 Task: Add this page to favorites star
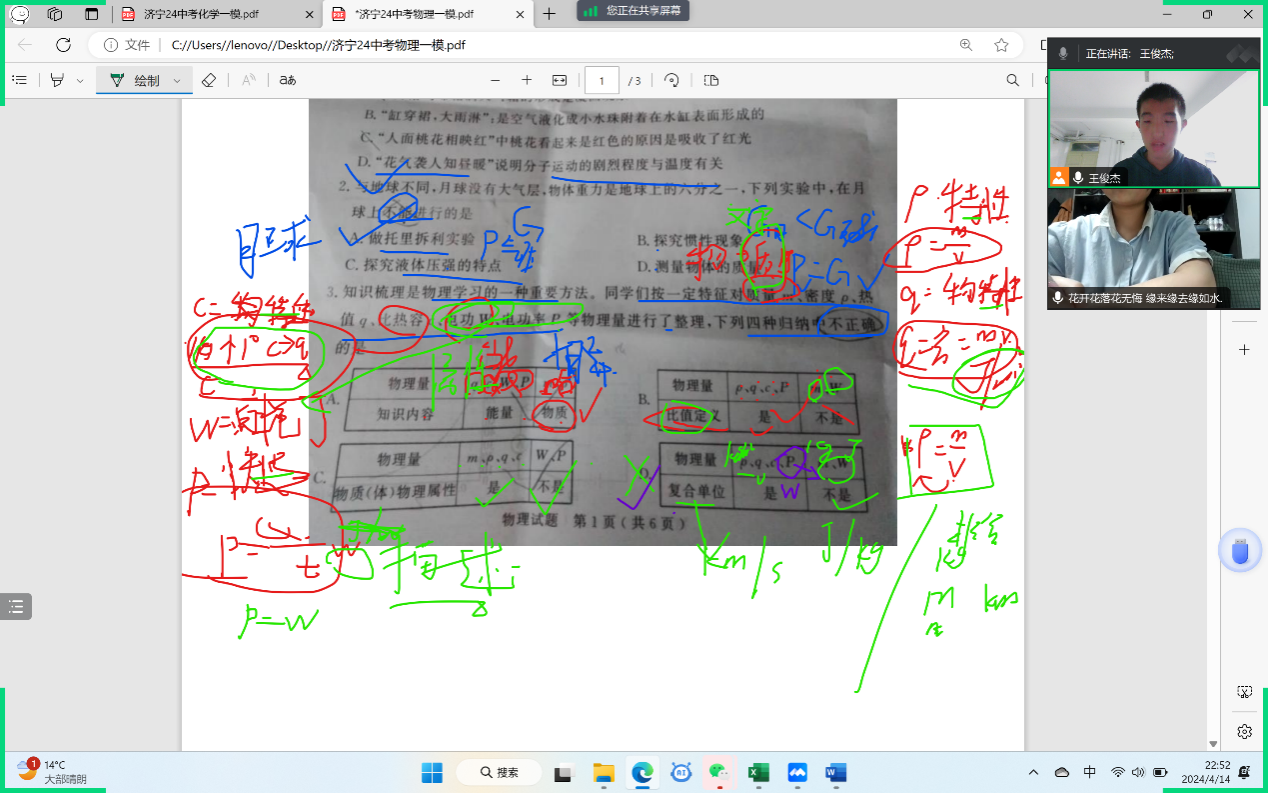1001,45
